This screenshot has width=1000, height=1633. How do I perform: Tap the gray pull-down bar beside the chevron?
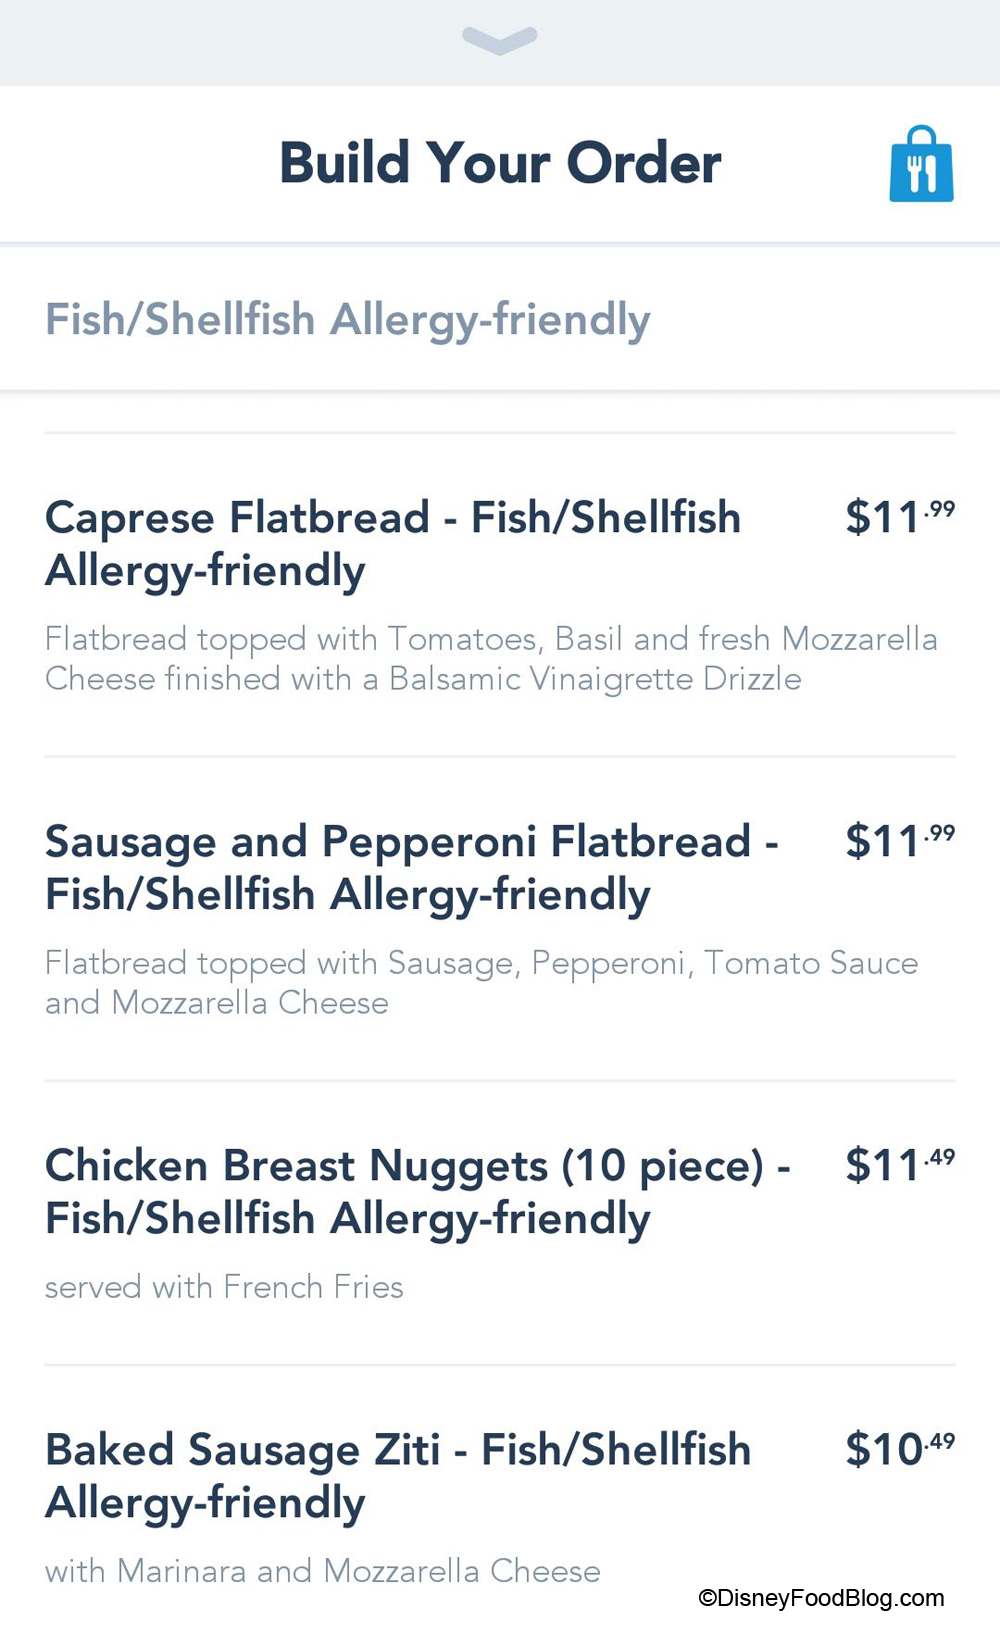[250, 42]
